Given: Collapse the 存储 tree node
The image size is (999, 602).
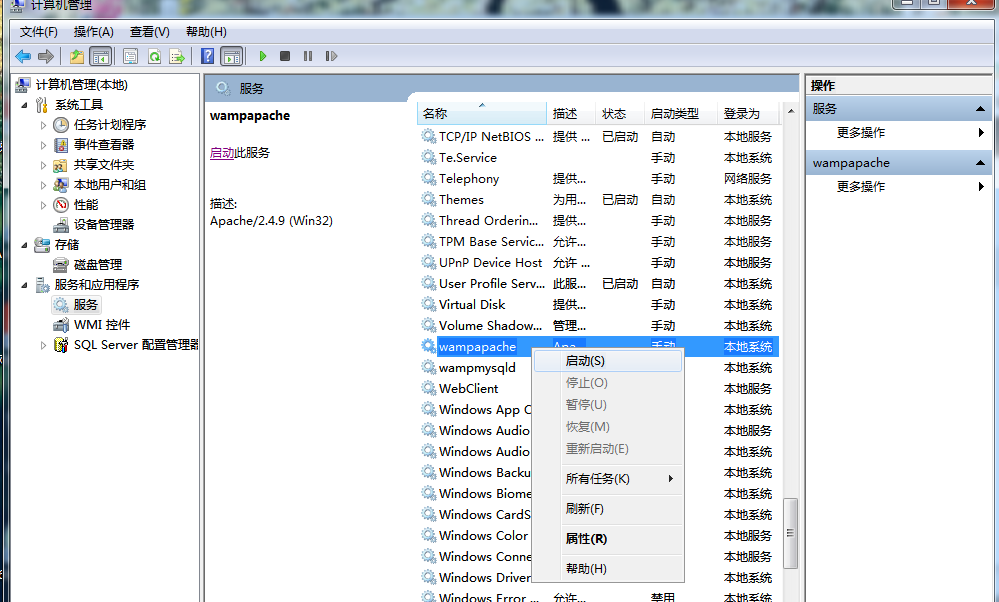Looking at the screenshot, I should (24, 245).
